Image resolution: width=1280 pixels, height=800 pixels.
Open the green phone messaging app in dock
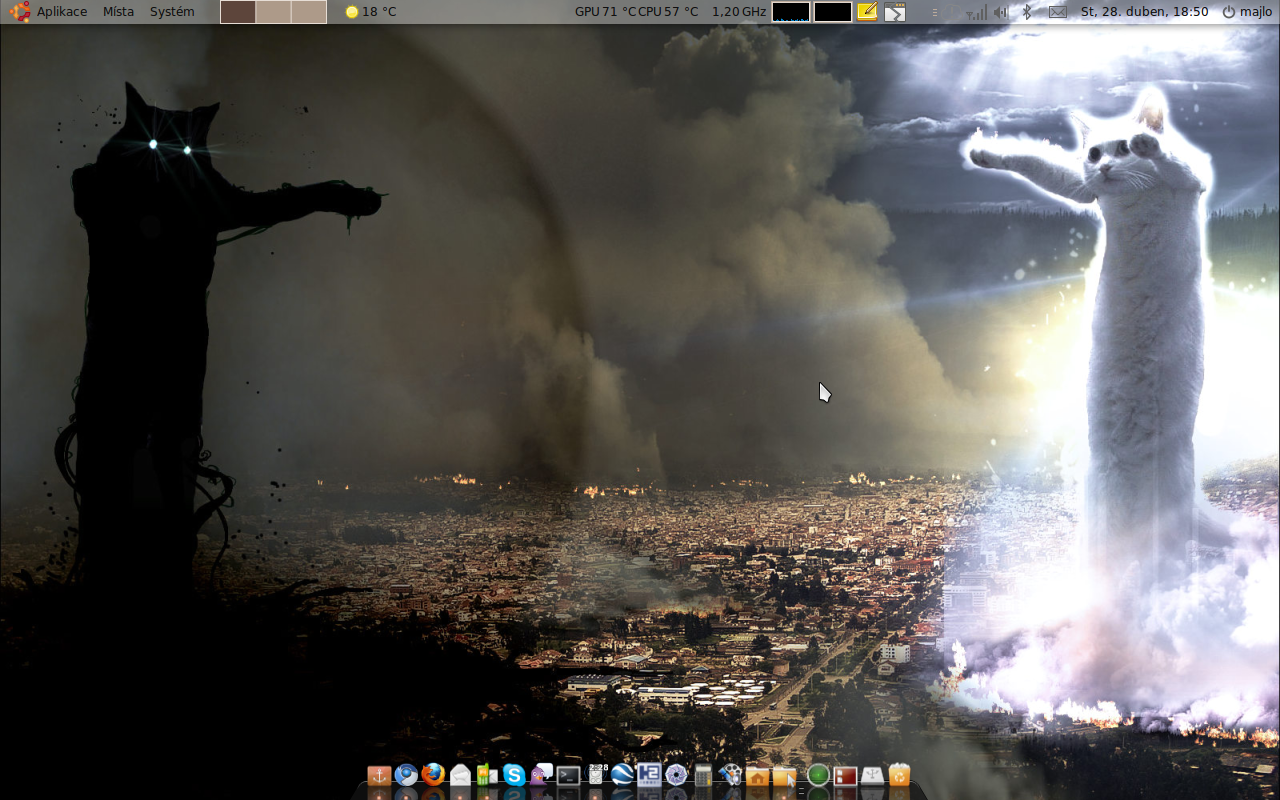[x=487, y=775]
